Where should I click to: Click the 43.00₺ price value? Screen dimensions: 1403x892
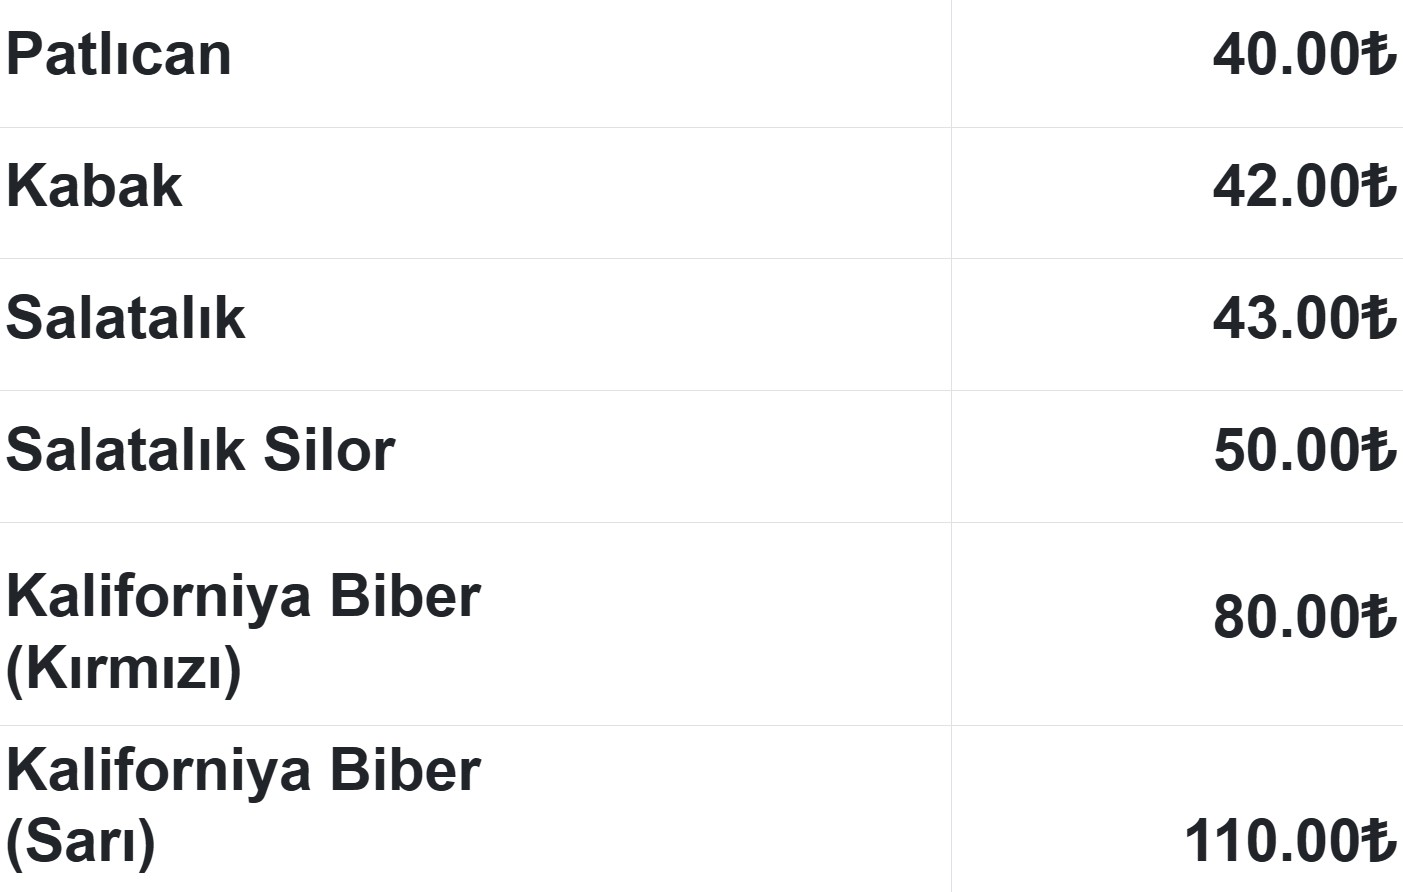click(1303, 319)
